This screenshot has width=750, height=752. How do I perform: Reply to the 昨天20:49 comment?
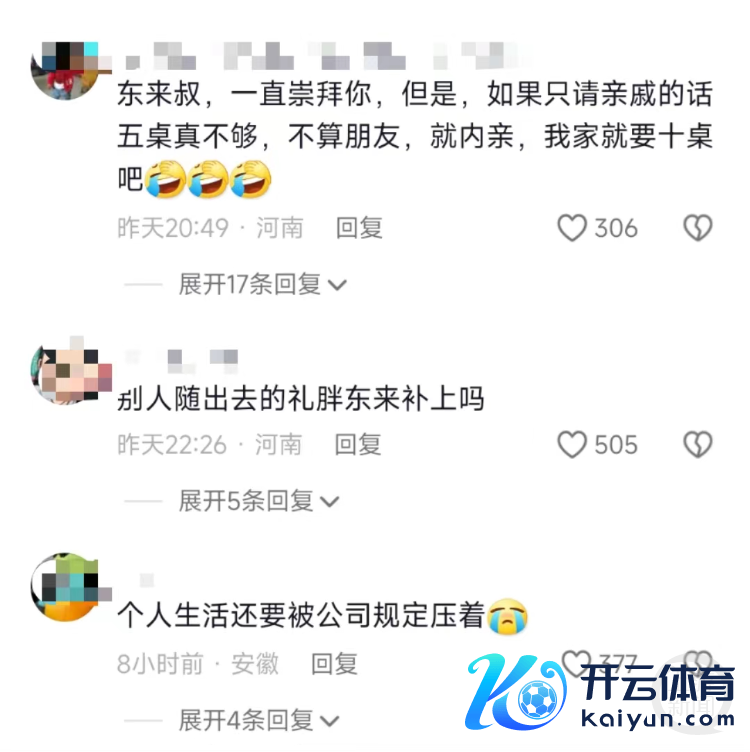tap(359, 228)
